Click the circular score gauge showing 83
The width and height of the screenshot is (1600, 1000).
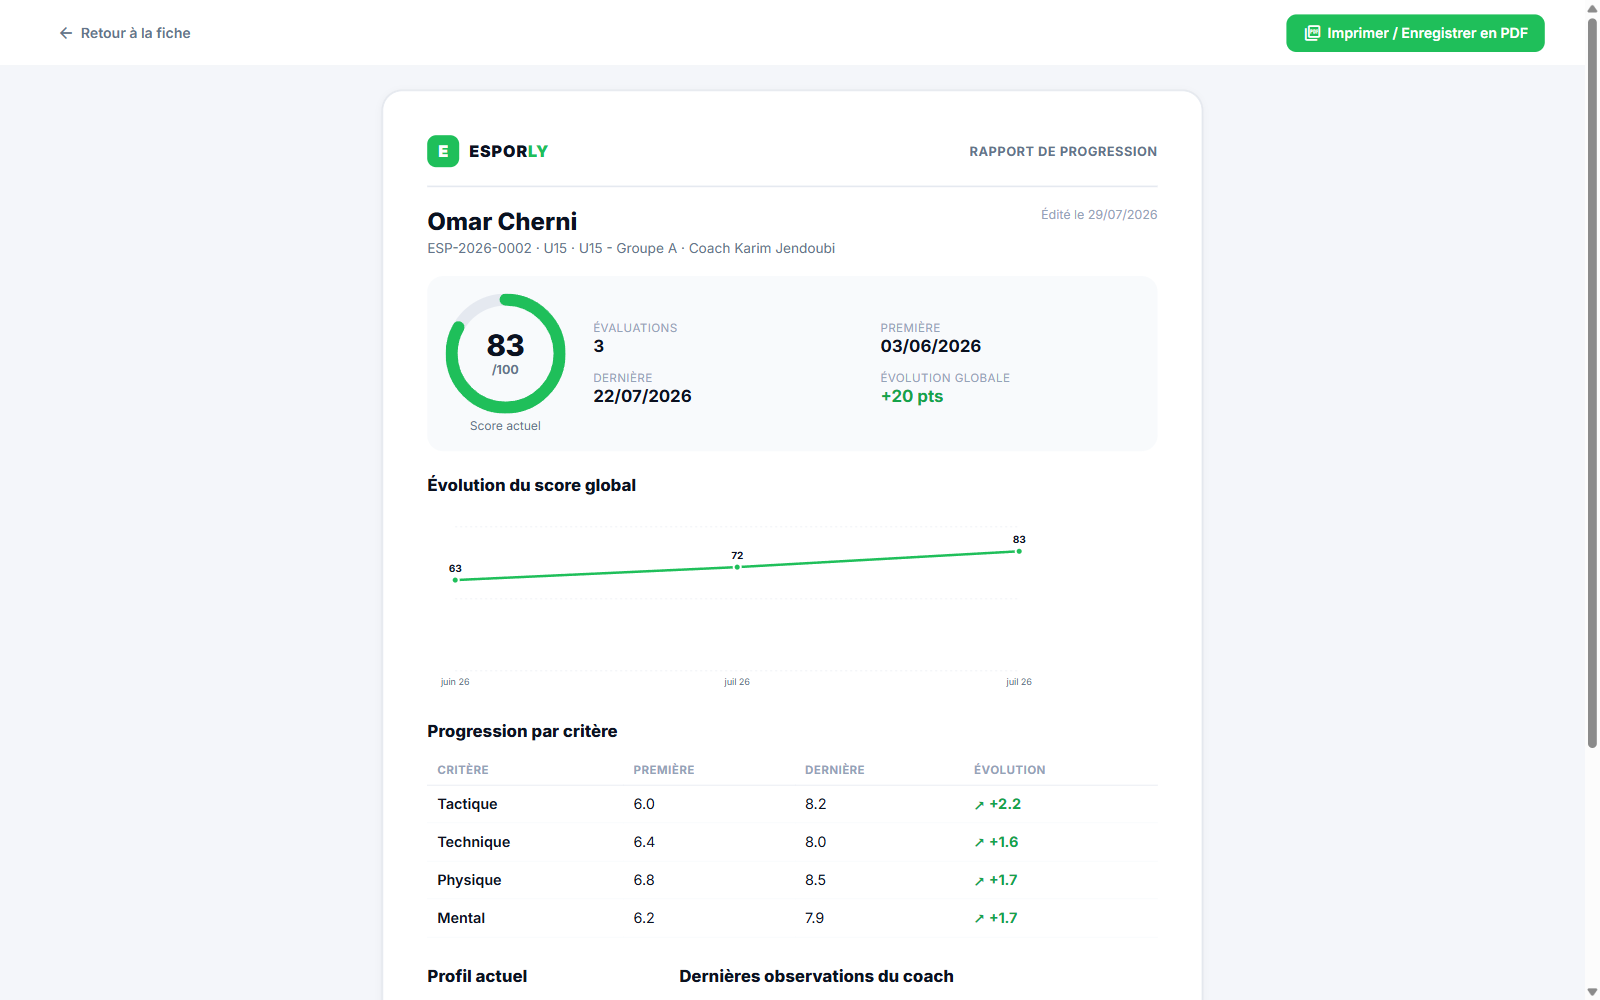pos(505,353)
